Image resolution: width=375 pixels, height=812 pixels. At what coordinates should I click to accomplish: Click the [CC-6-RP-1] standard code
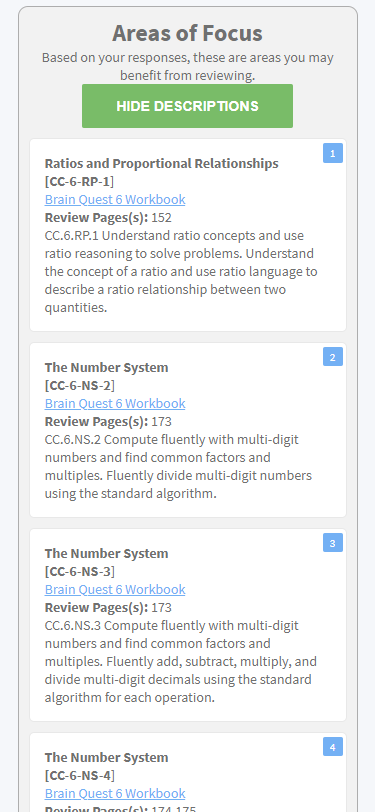pos(79,182)
